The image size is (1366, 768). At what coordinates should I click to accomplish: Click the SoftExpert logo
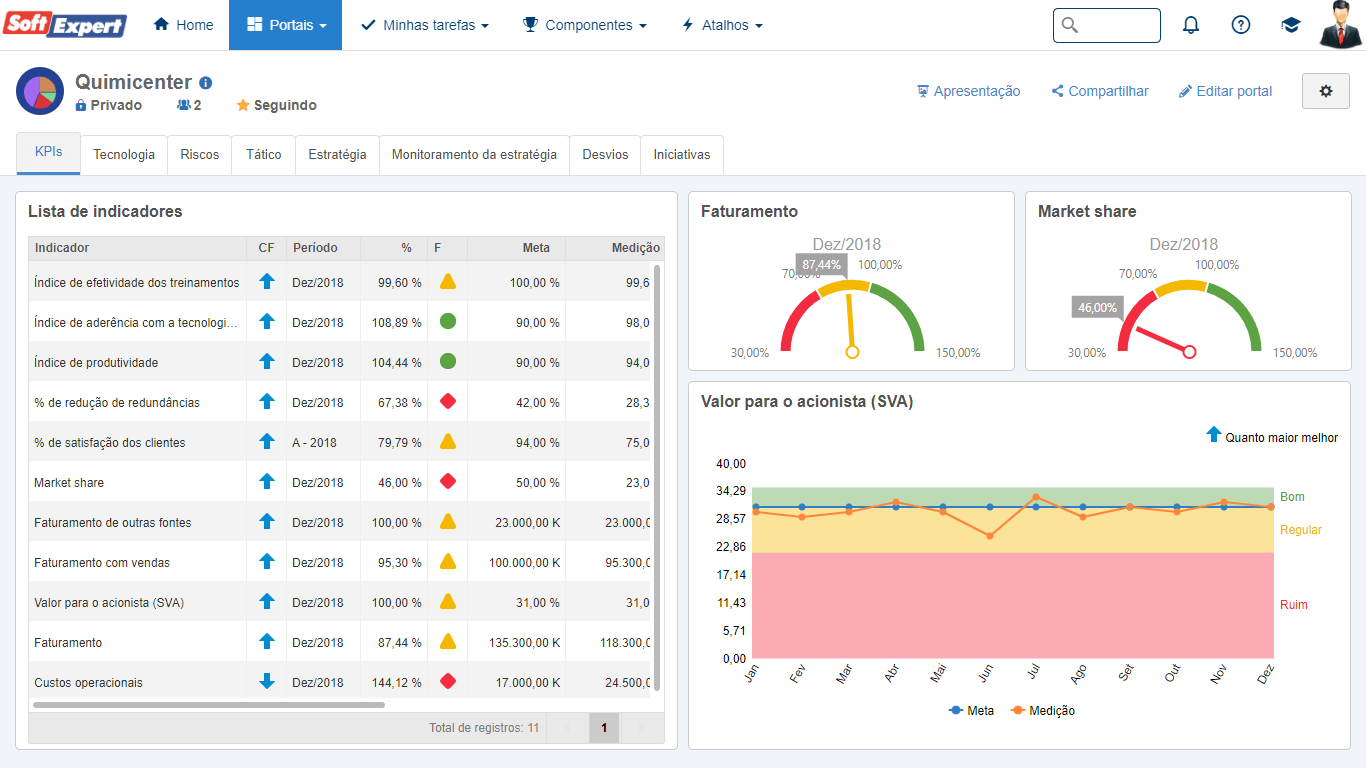(x=64, y=25)
